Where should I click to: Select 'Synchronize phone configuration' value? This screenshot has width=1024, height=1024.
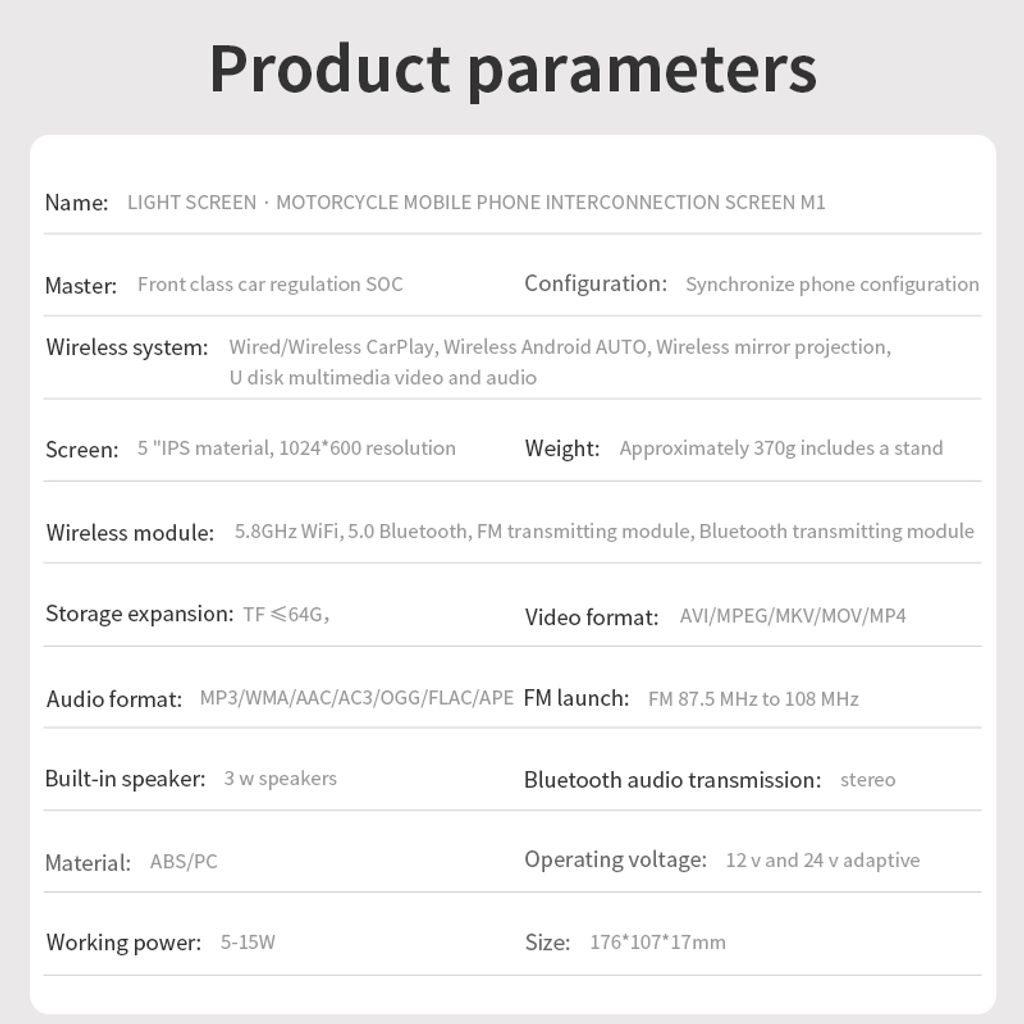[x=832, y=284]
